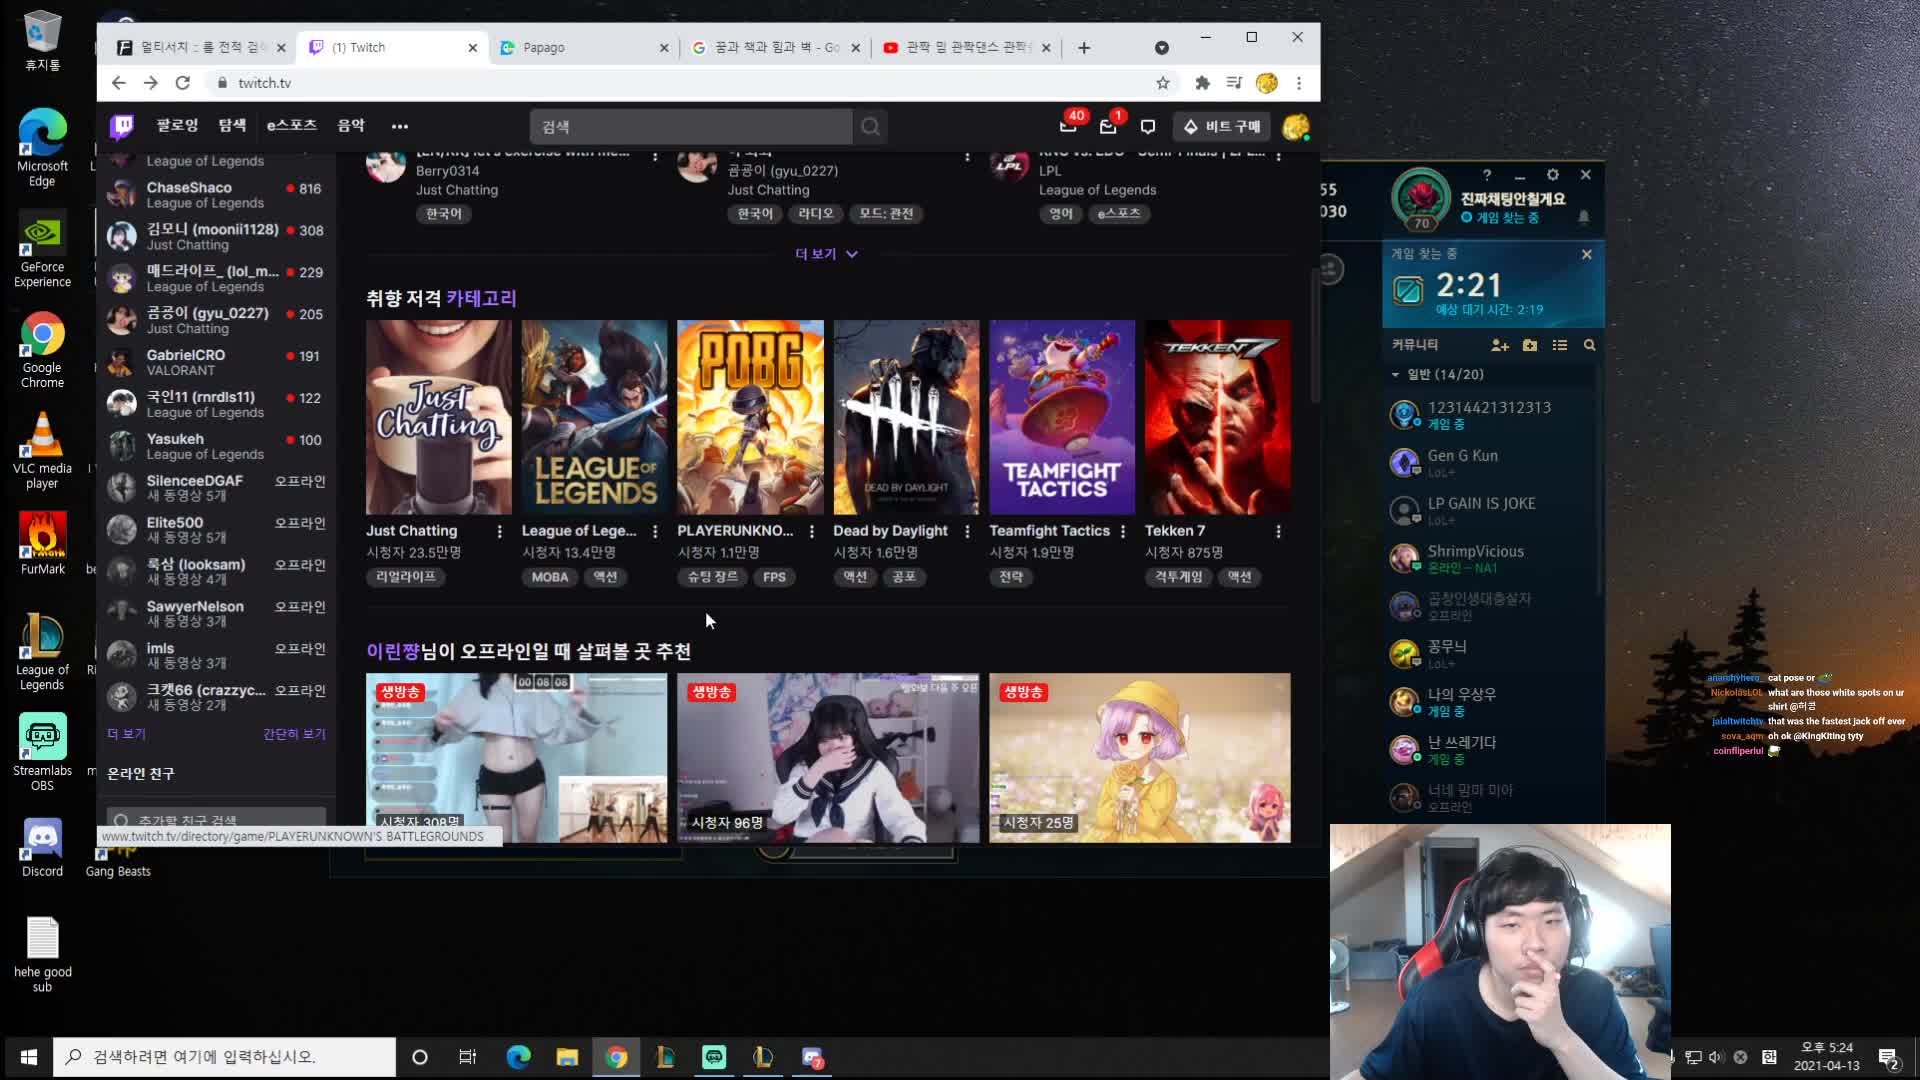Search friends icon in League community panel
The height and width of the screenshot is (1080, 1920).
point(1589,345)
